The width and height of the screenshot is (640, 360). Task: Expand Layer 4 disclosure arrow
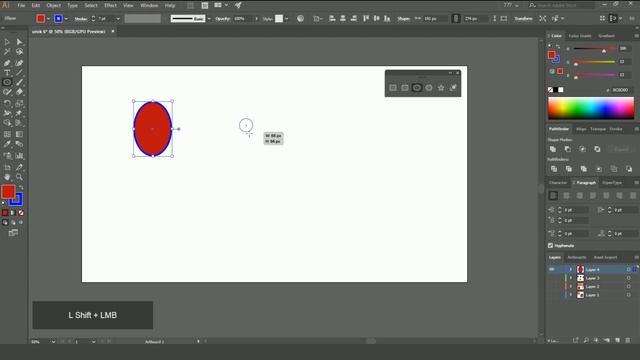coord(571,269)
